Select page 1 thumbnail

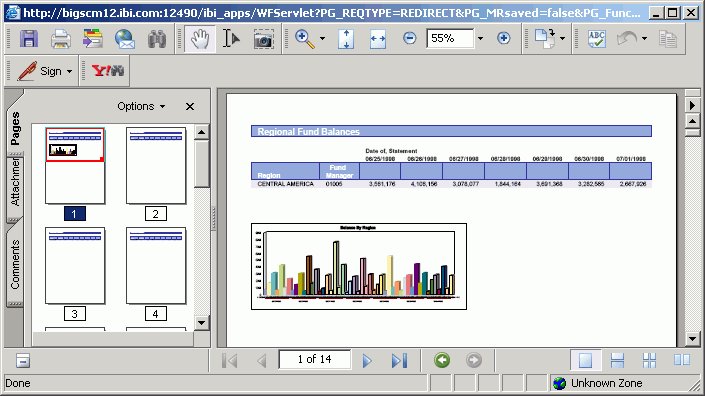click(x=75, y=165)
